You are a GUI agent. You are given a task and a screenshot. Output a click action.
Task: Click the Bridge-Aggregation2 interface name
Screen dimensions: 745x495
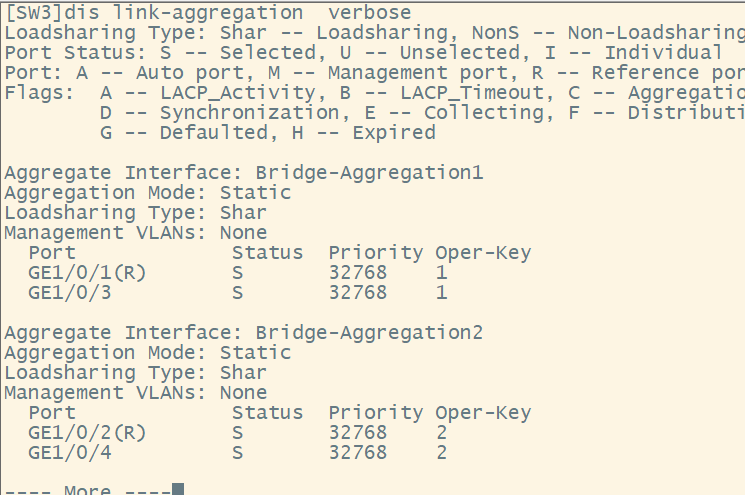[369, 332]
